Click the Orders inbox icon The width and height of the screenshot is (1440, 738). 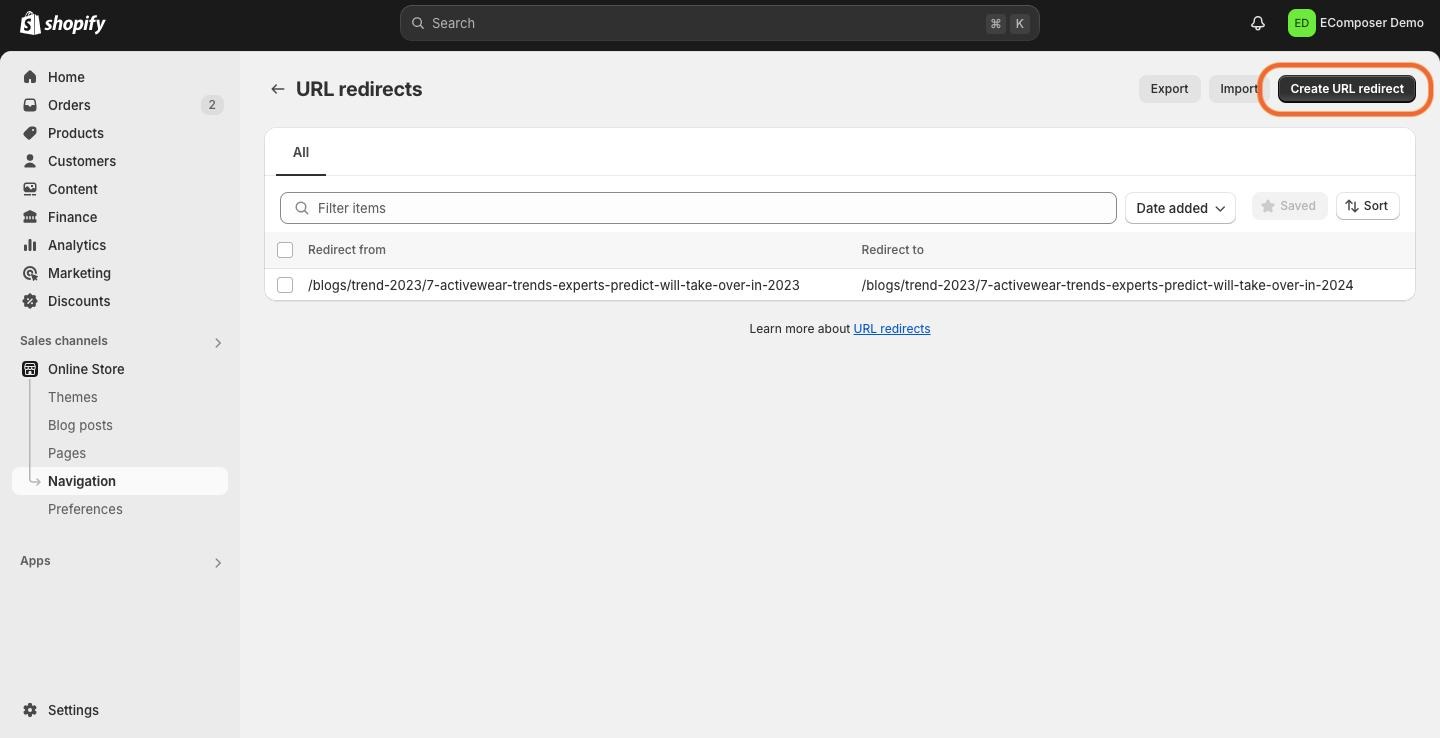click(30, 105)
